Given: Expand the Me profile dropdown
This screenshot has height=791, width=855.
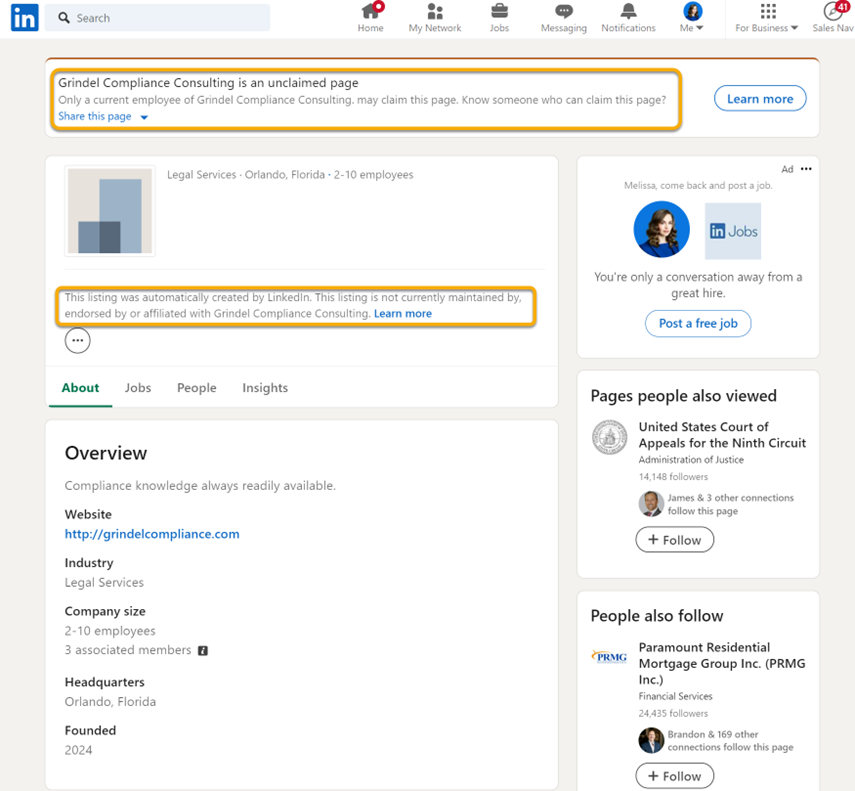Looking at the screenshot, I should point(691,18).
